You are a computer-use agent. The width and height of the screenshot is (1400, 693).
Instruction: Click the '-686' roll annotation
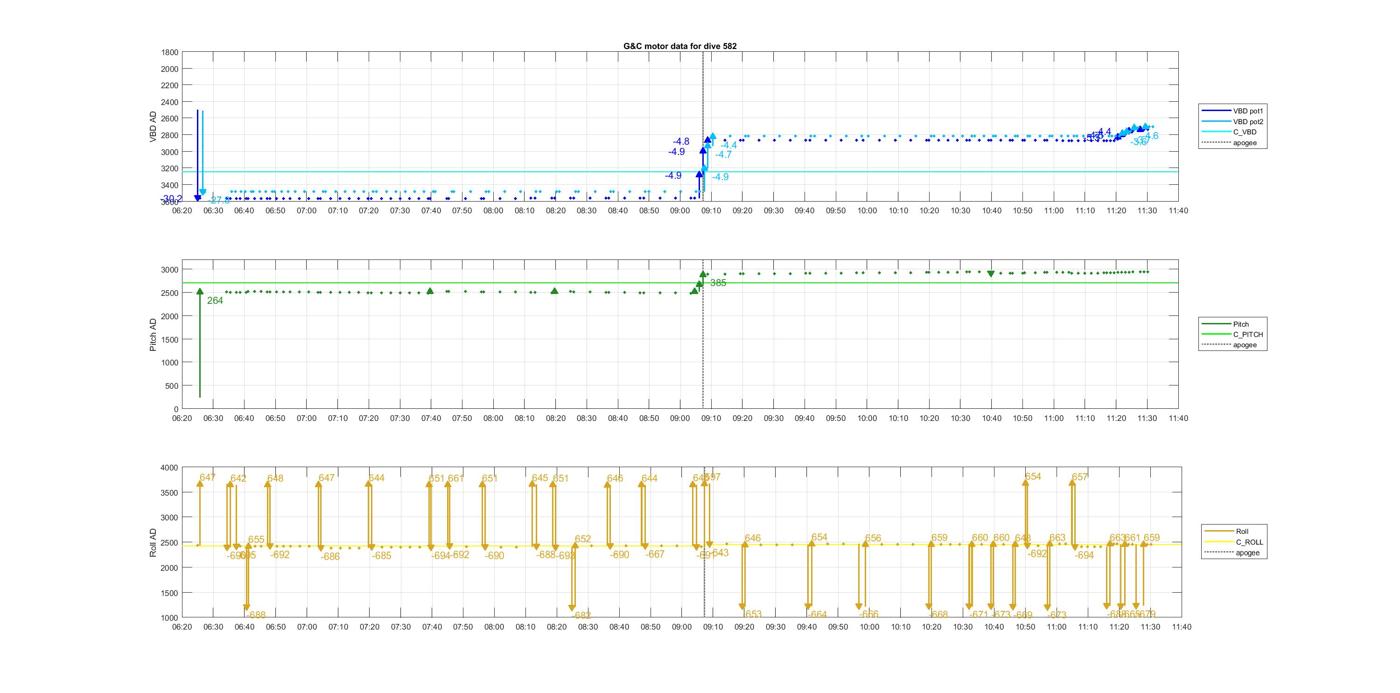(x=330, y=556)
